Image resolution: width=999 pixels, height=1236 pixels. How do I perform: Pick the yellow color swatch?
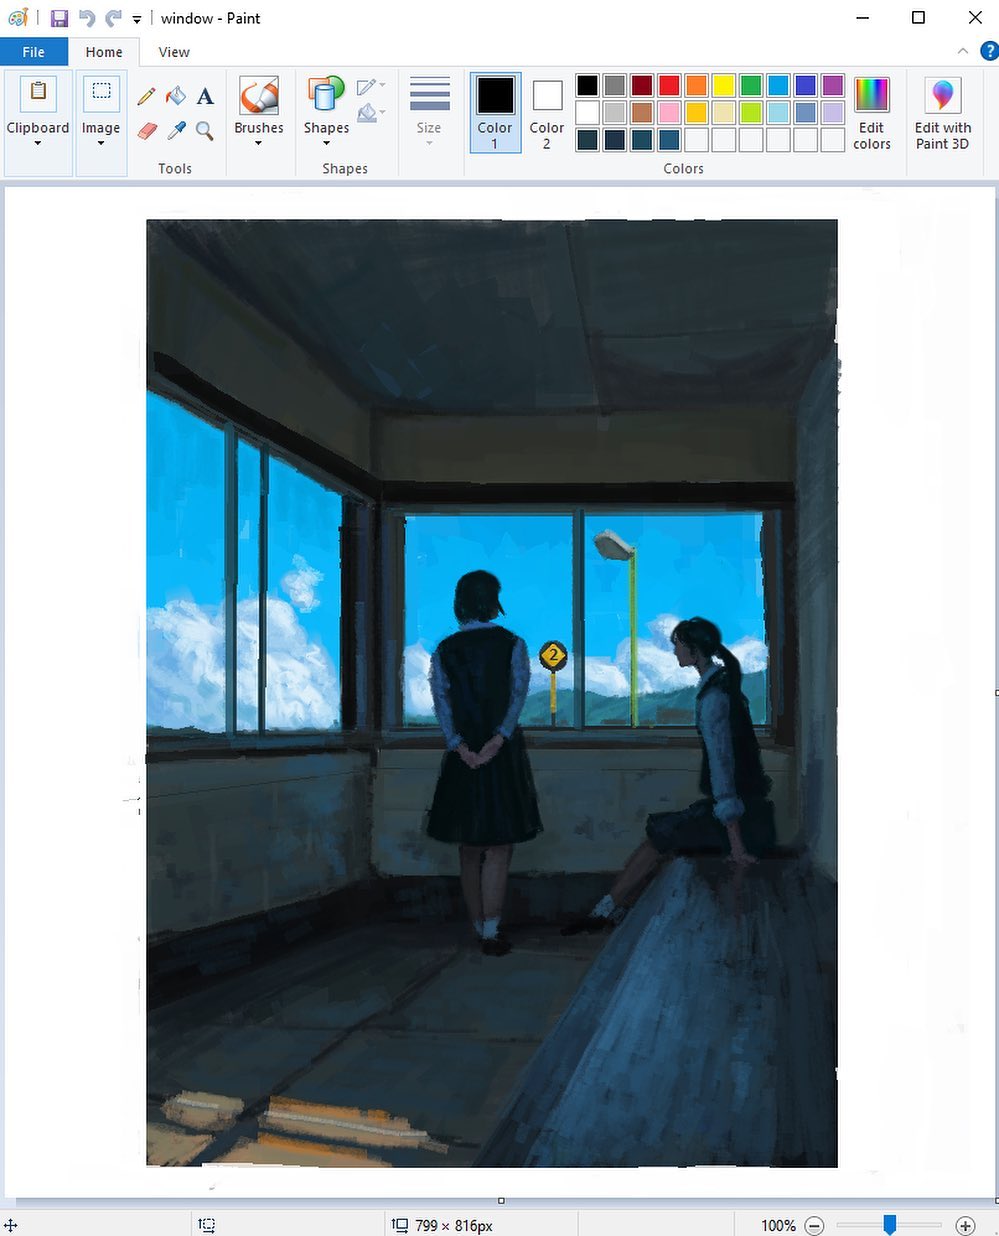724,85
